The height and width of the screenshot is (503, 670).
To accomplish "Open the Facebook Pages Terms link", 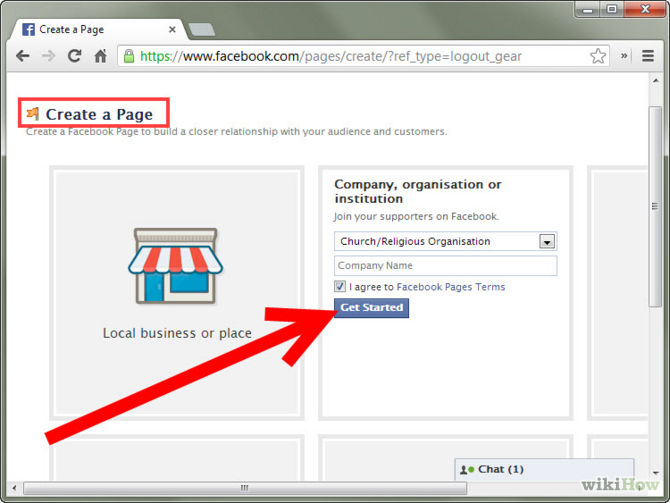I will coord(451,287).
